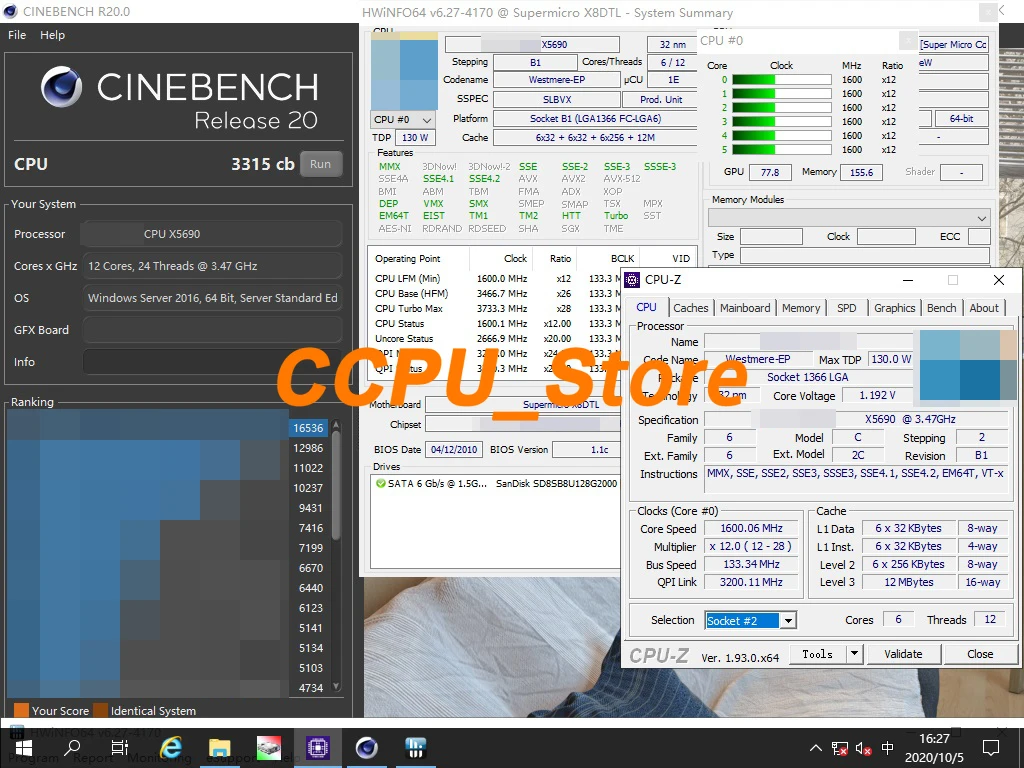Select ranking score 12986
Viewport: 1024px width, 768px height.
308,448
